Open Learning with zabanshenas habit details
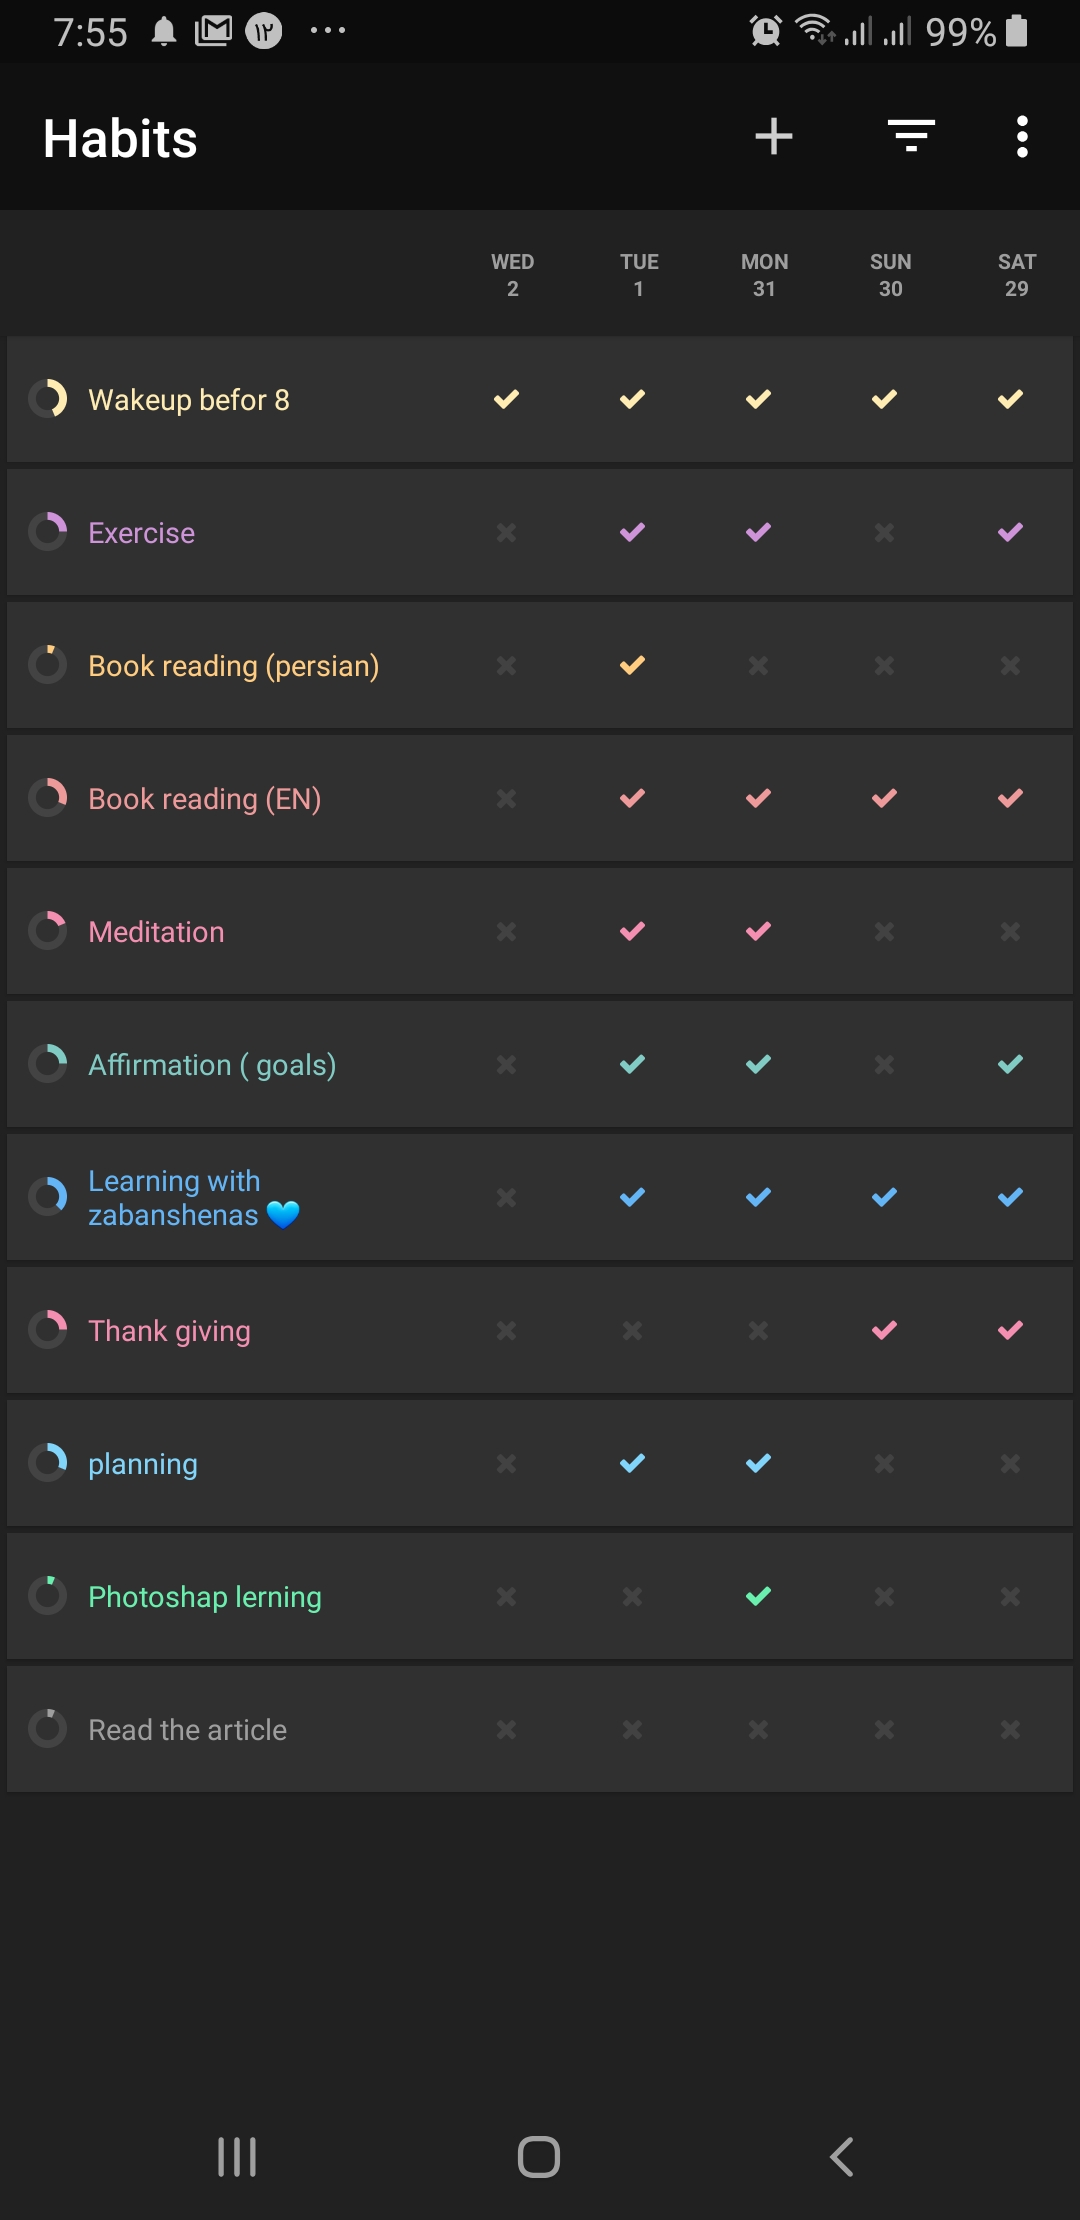 tap(194, 1197)
